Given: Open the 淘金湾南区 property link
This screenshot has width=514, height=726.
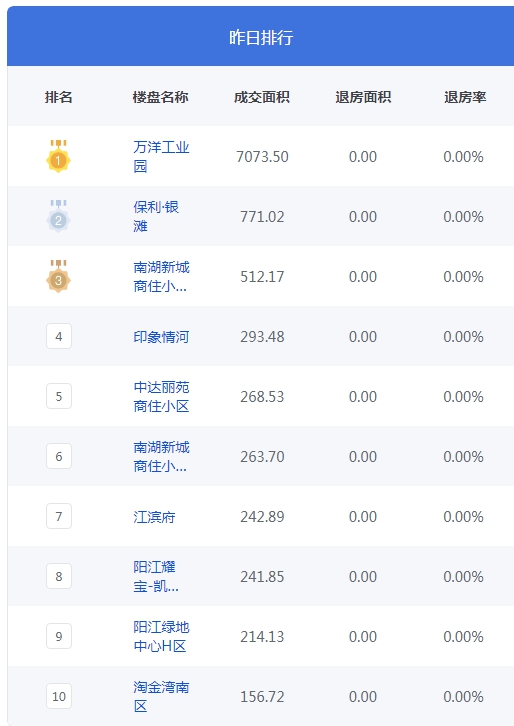Looking at the screenshot, I should [161, 696].
